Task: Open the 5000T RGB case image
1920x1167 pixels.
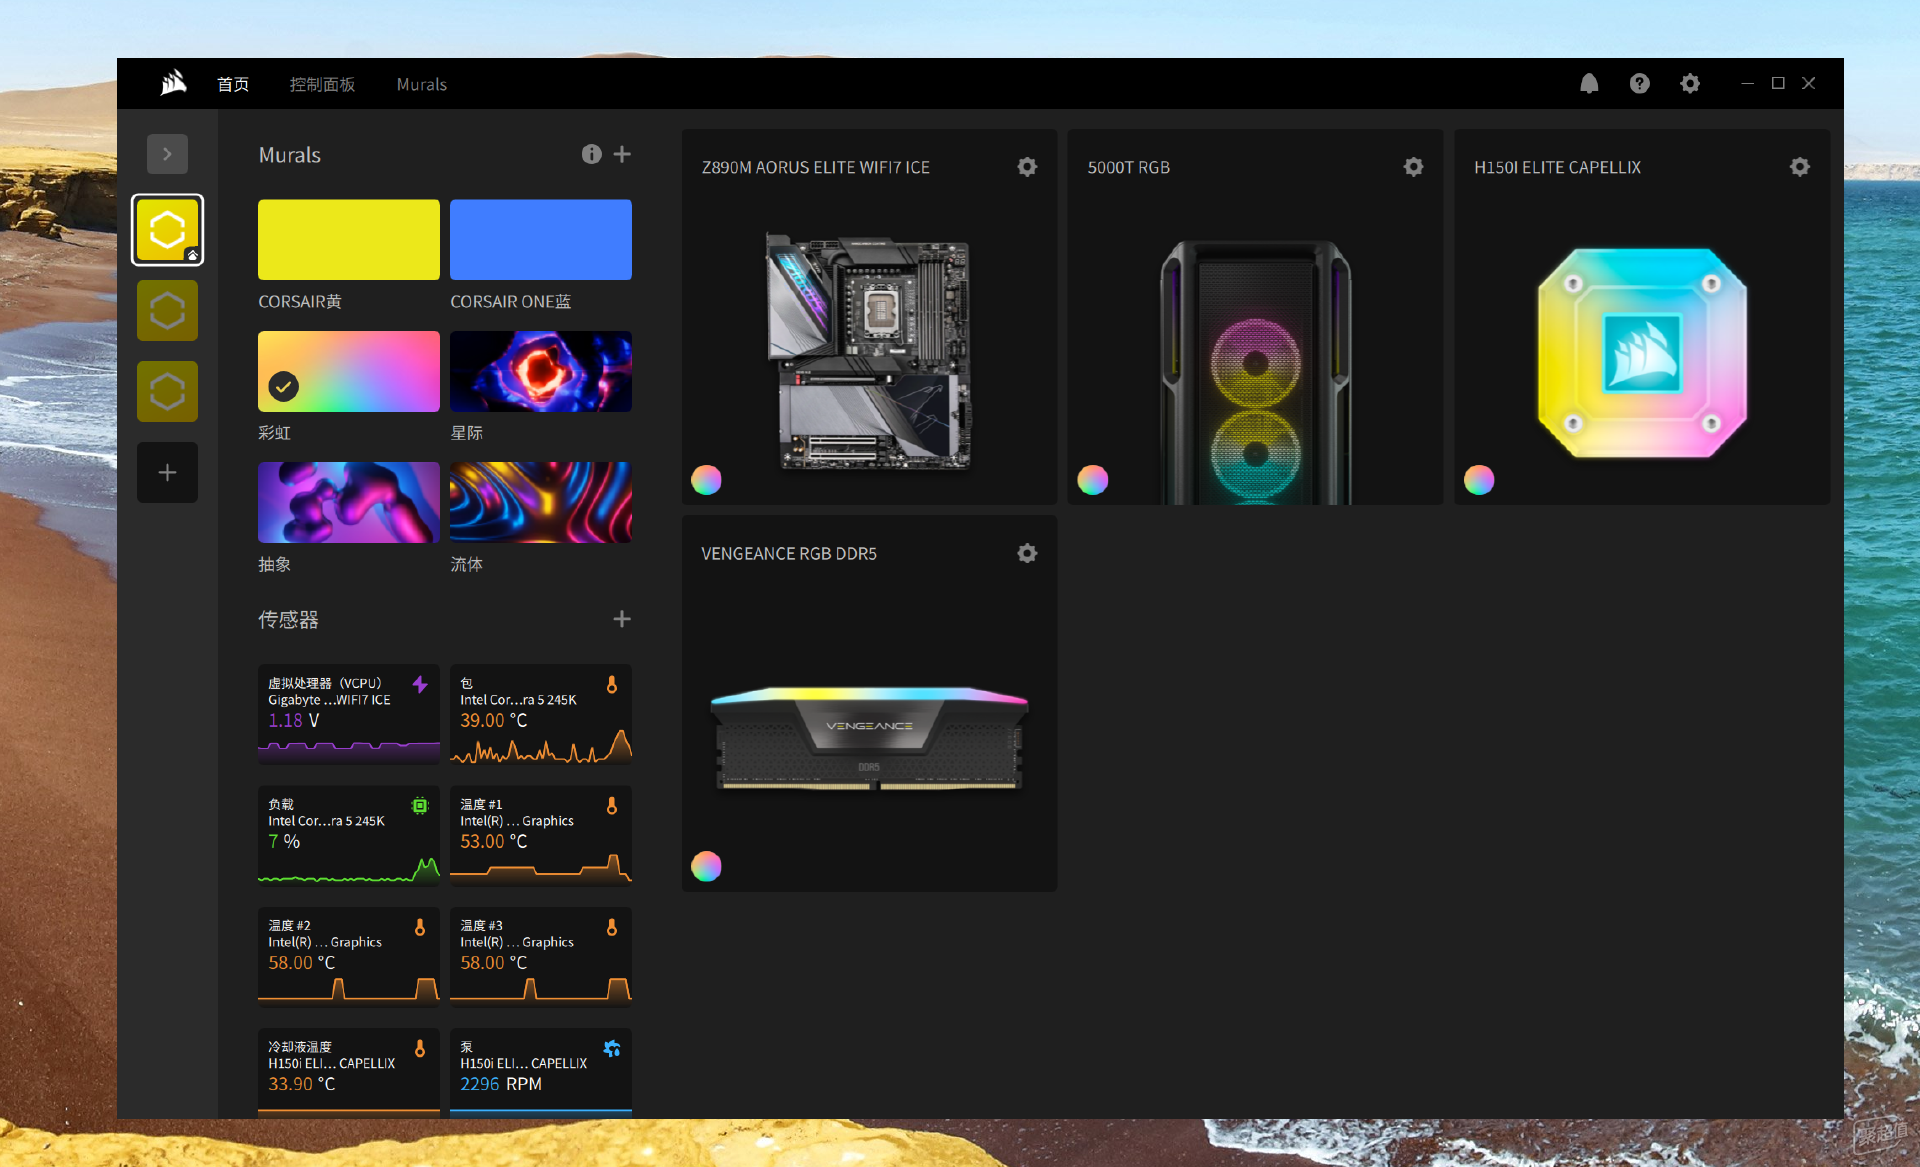Action: (x=1255, y=371)
